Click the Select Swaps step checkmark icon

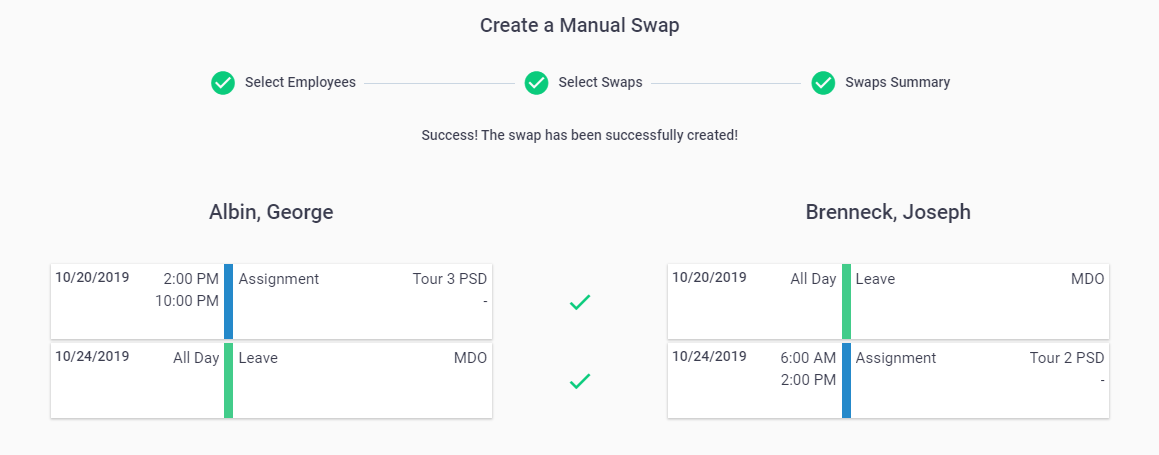tap(536, 83)
